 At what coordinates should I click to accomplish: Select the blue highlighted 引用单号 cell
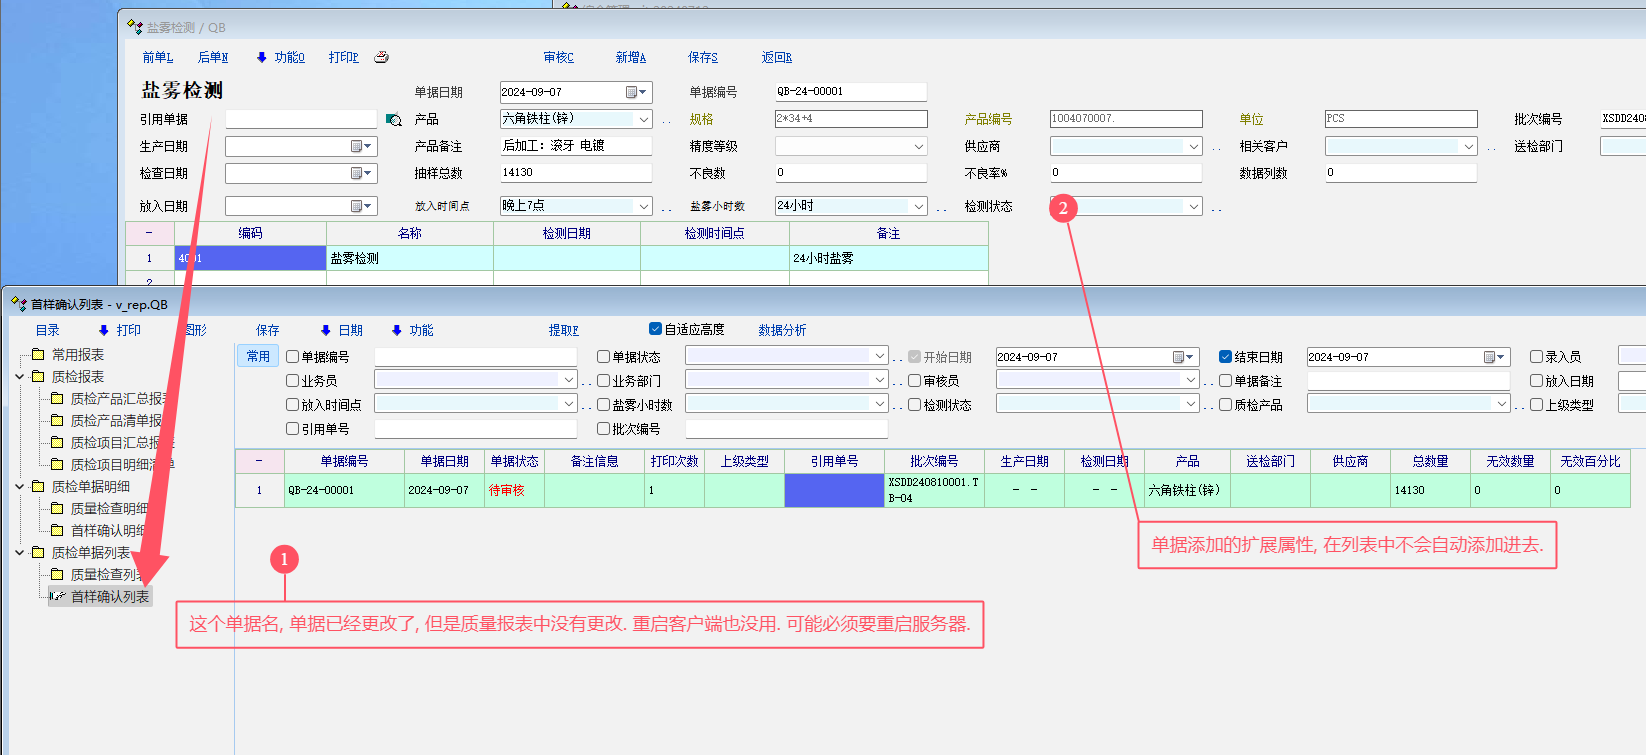click(x=834, y=491)
